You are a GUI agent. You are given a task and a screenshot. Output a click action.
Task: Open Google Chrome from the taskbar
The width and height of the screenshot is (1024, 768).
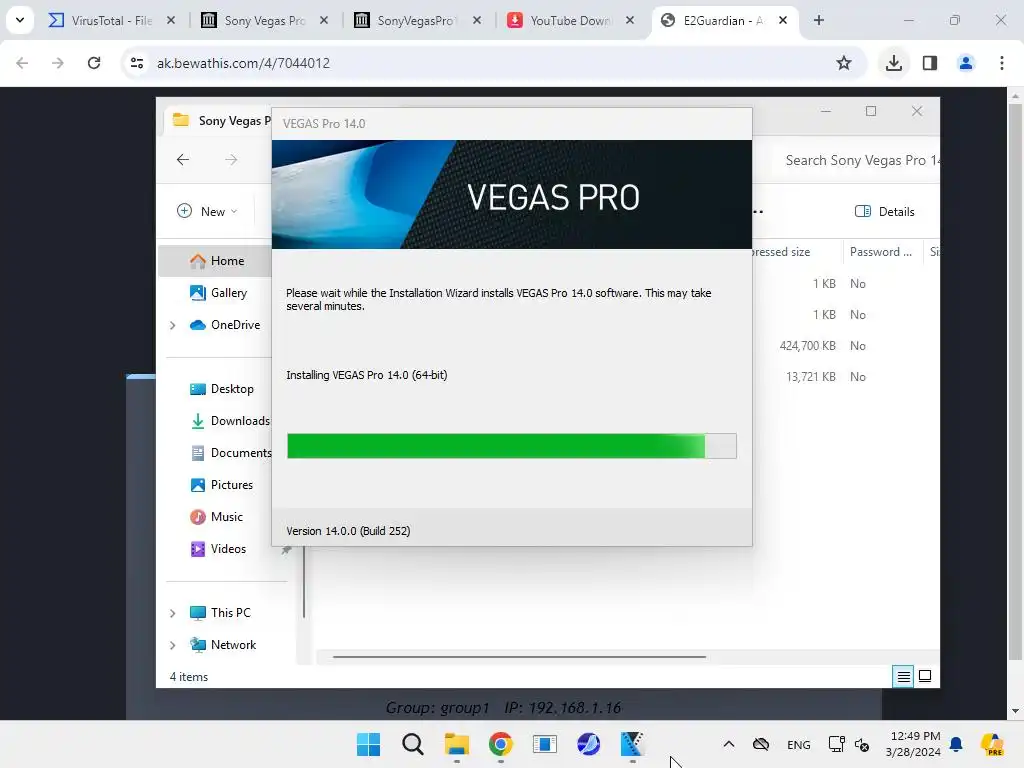[500, 744]
